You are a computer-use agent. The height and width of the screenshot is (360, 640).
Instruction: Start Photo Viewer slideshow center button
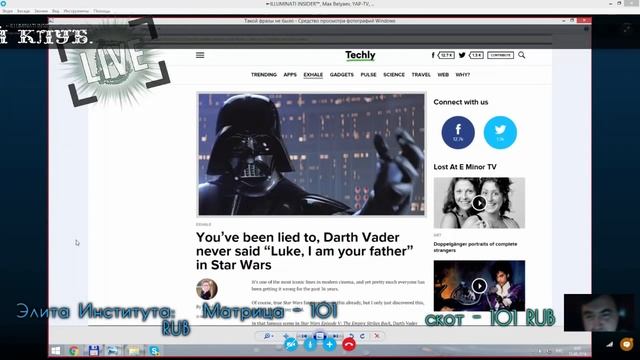tap(320, 336)
